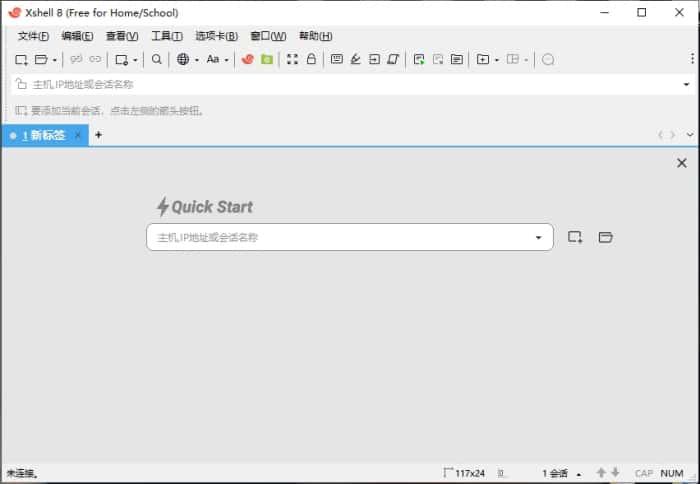Launch Xftp from the green toolbar icon

(x=267, y=60)
